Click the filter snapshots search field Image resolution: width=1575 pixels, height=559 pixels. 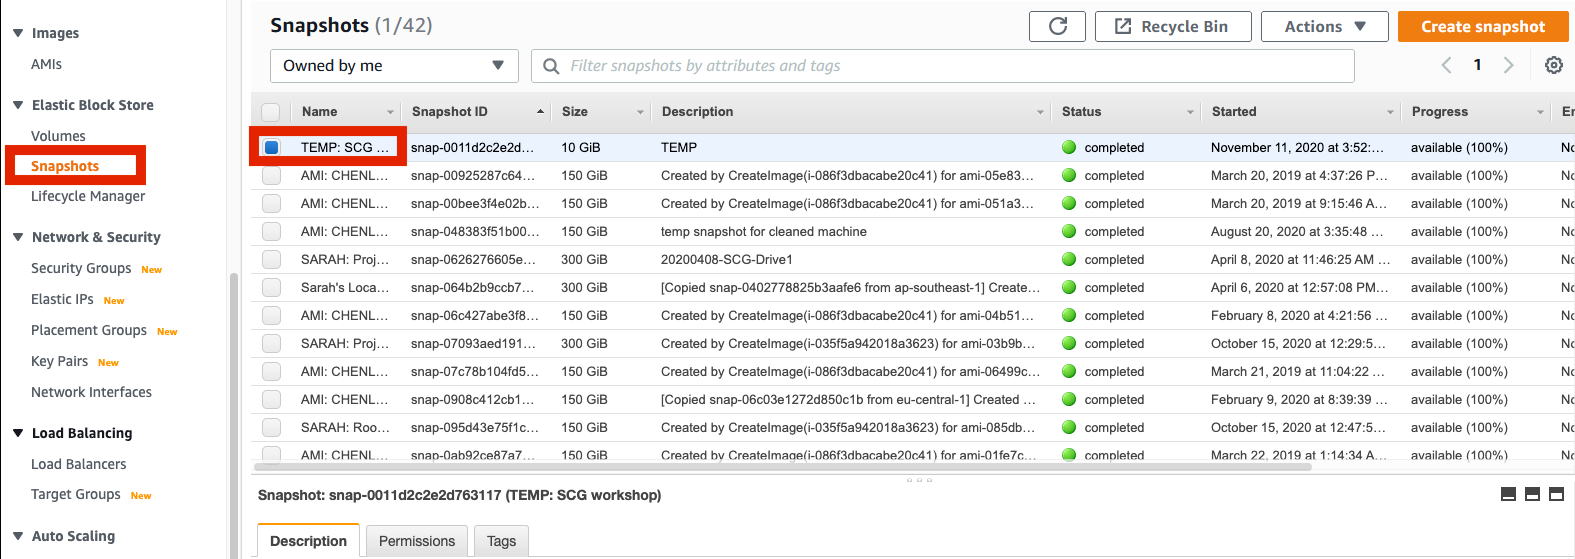tap(943, 66)
